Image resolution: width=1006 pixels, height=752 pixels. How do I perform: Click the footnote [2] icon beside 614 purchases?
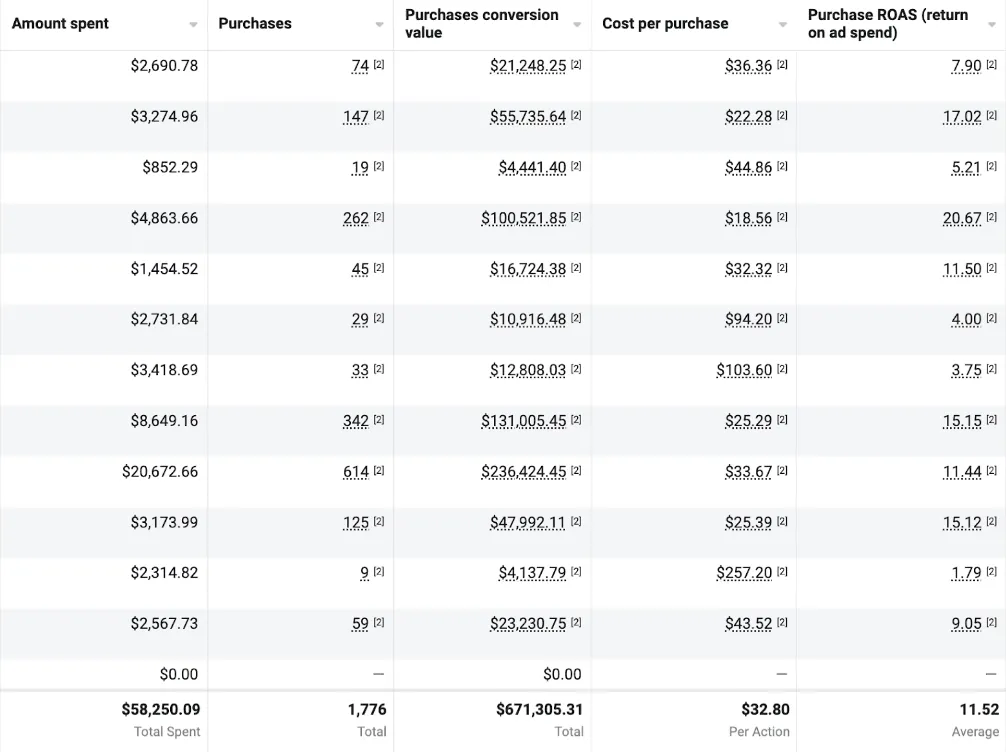tap(379, 471)
